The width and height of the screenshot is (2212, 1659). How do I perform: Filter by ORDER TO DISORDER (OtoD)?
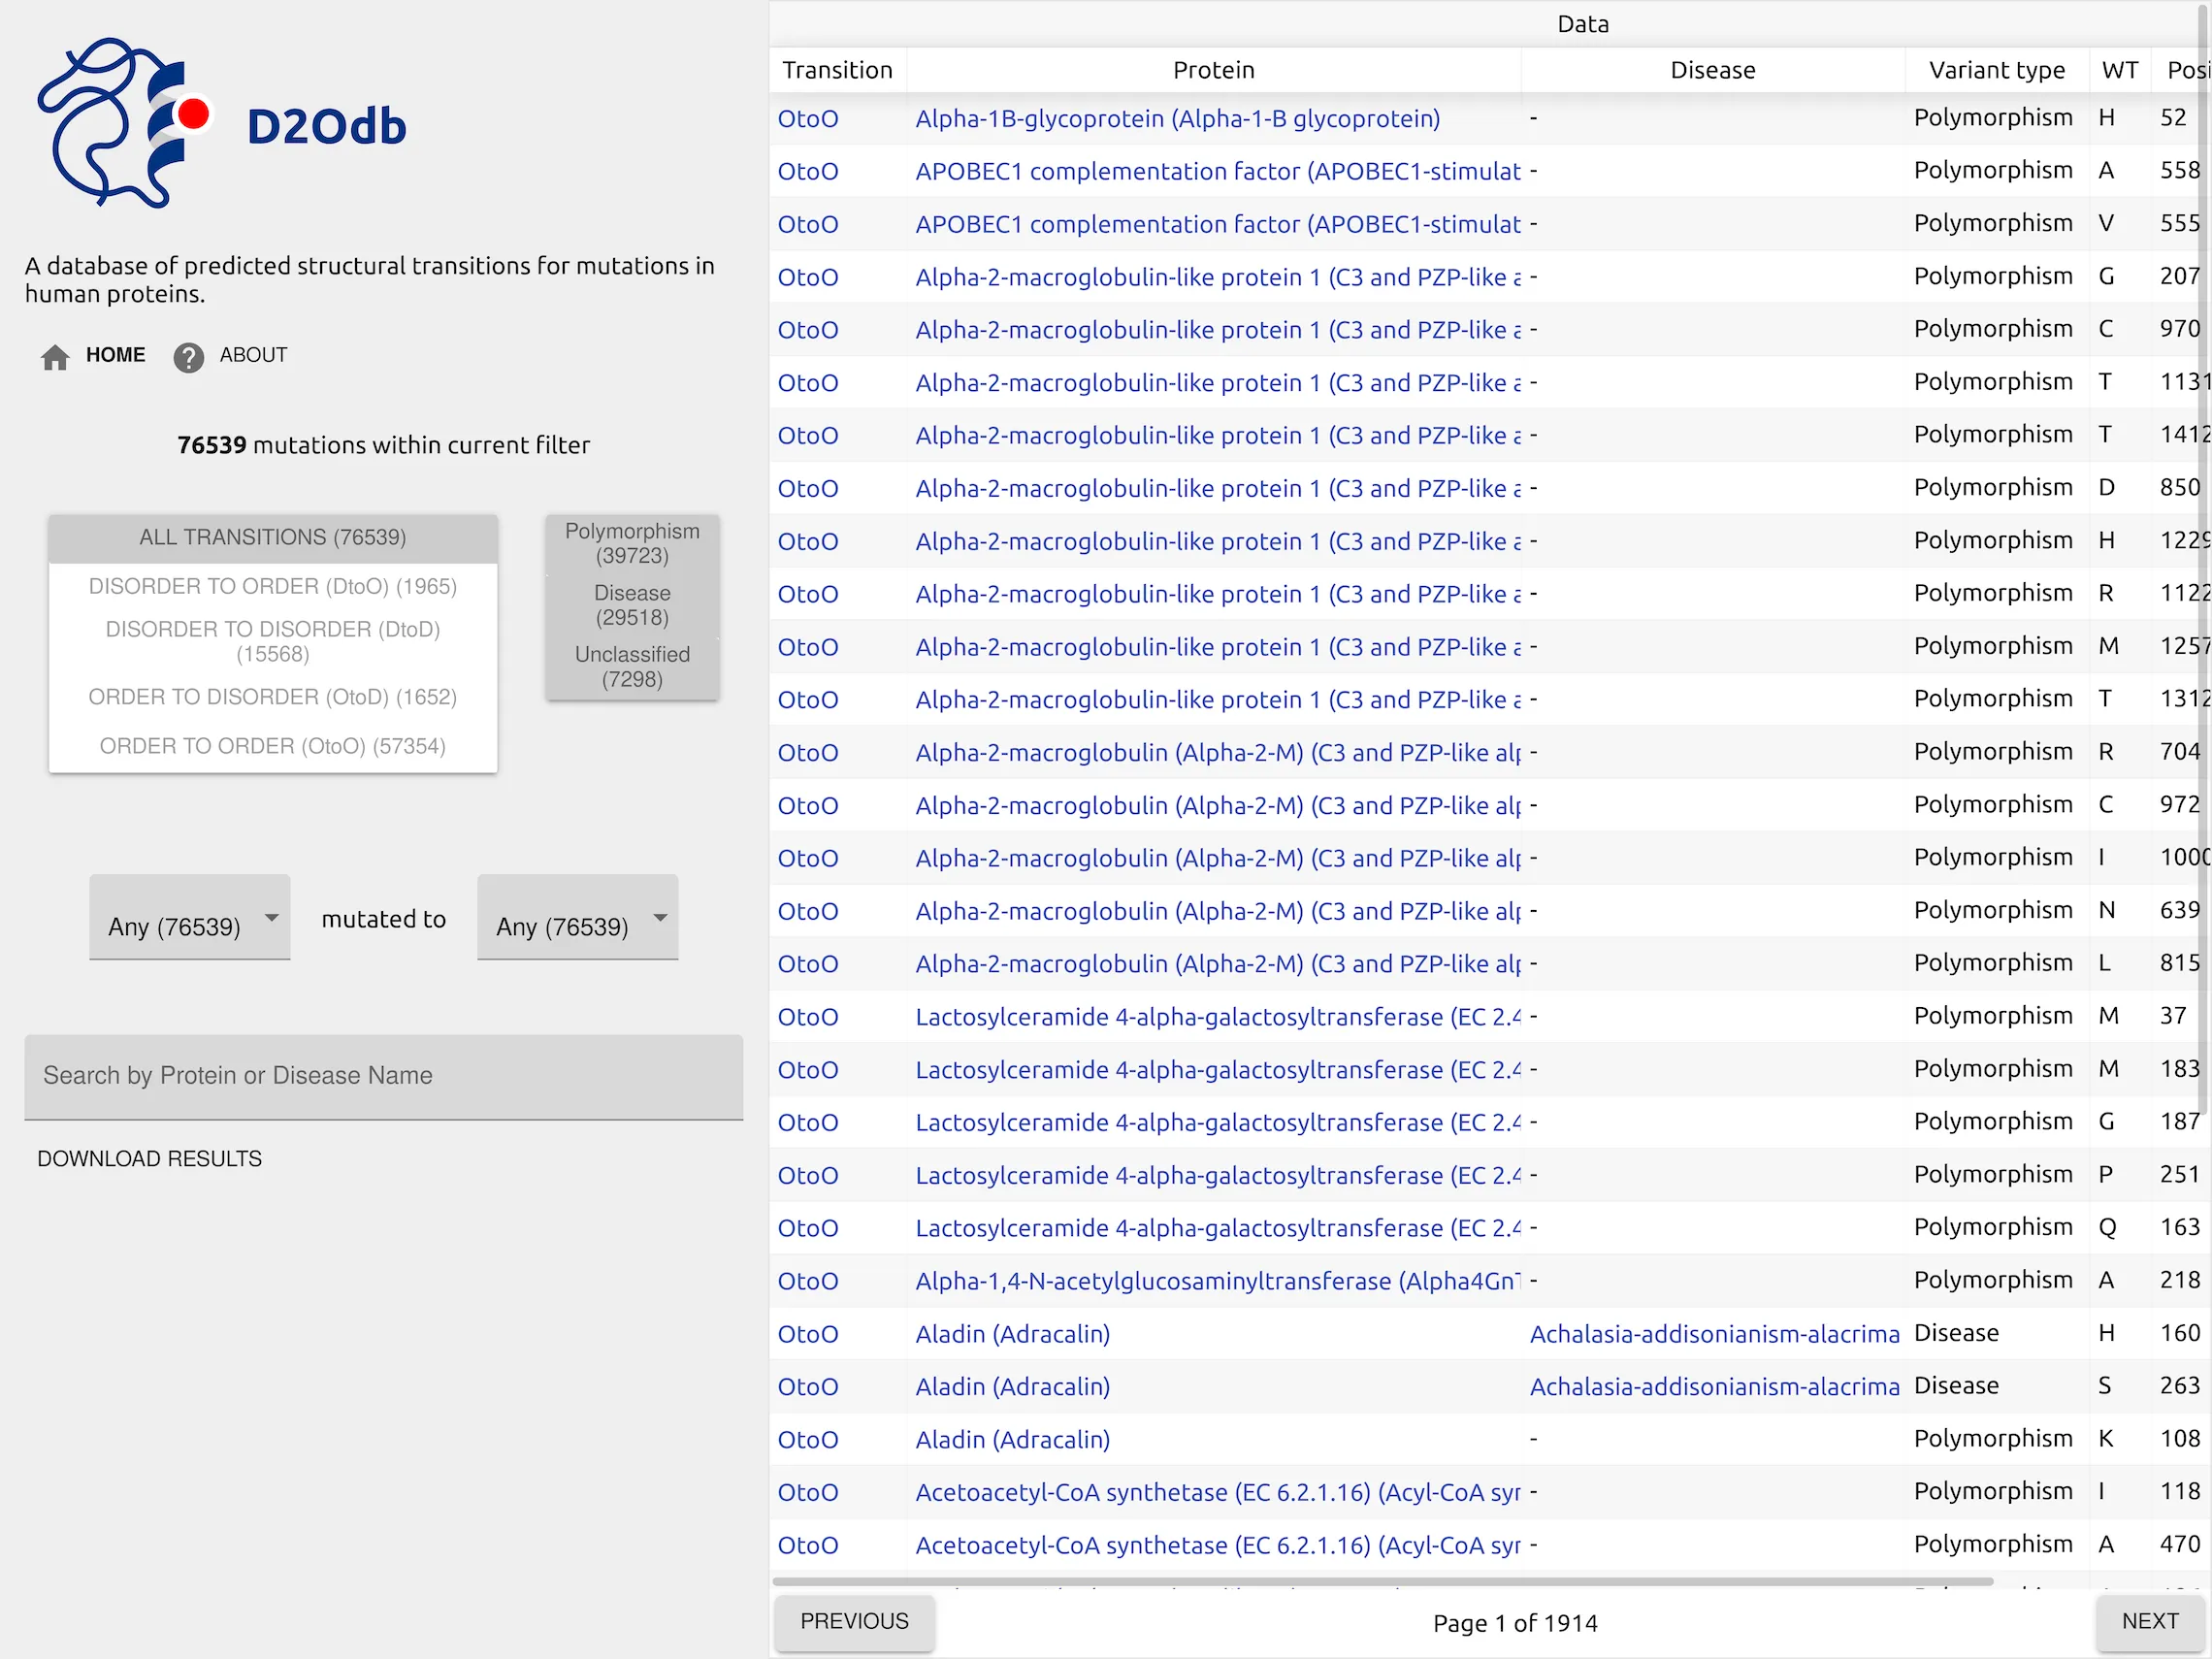coord(273,697)
